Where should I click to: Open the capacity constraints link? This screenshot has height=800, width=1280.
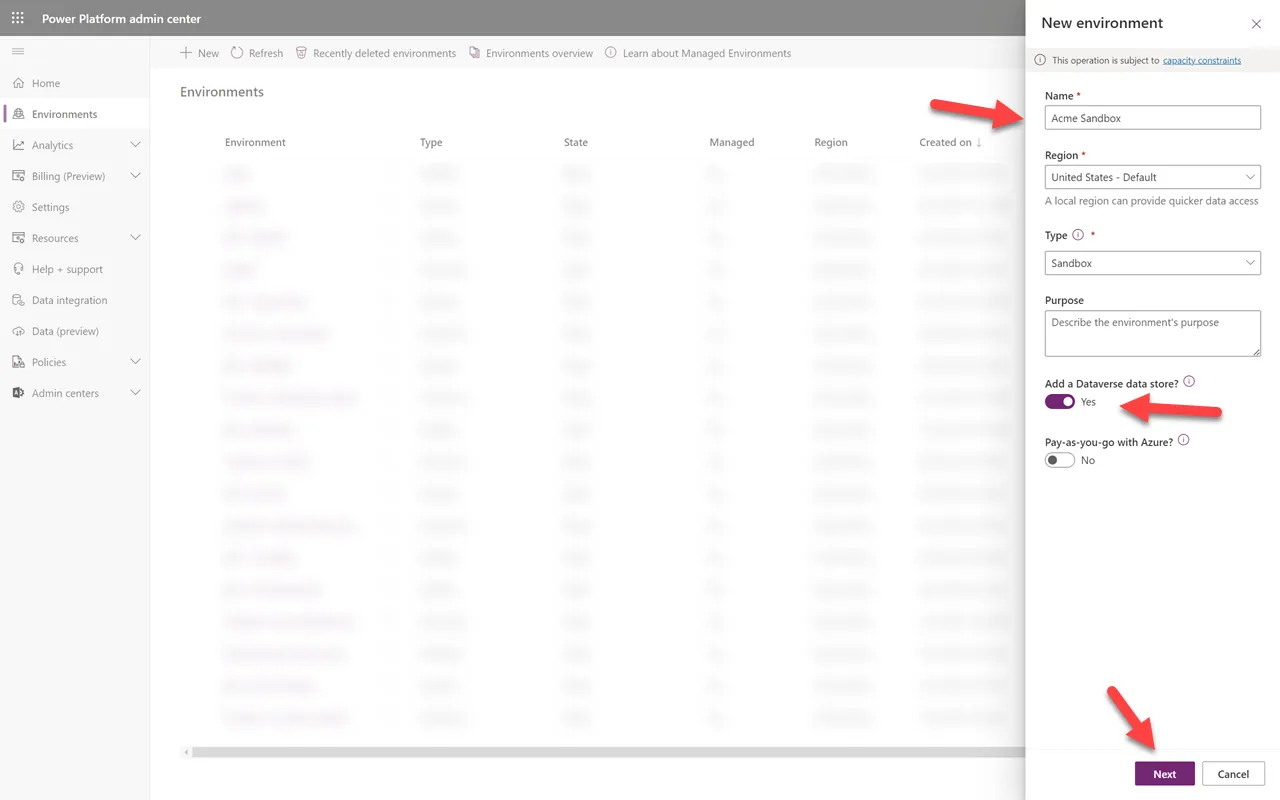(1201, 60)
